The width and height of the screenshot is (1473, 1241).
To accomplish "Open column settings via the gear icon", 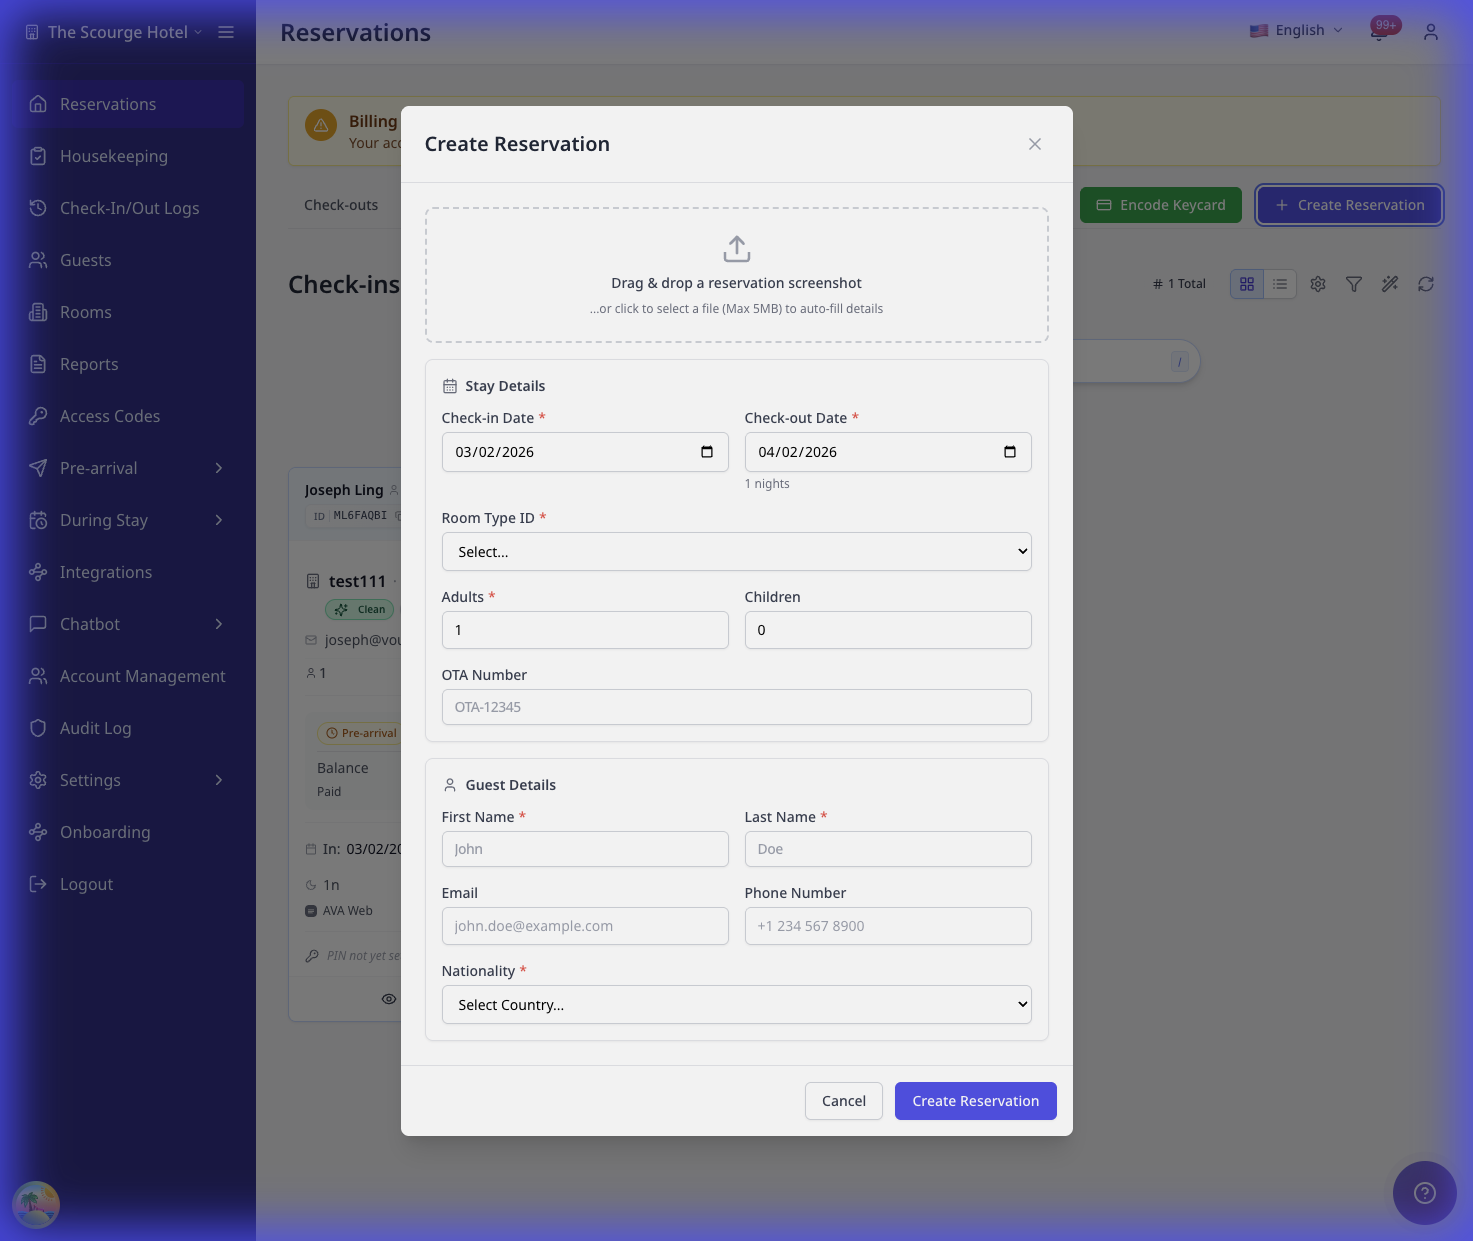I will (1317, 283).
